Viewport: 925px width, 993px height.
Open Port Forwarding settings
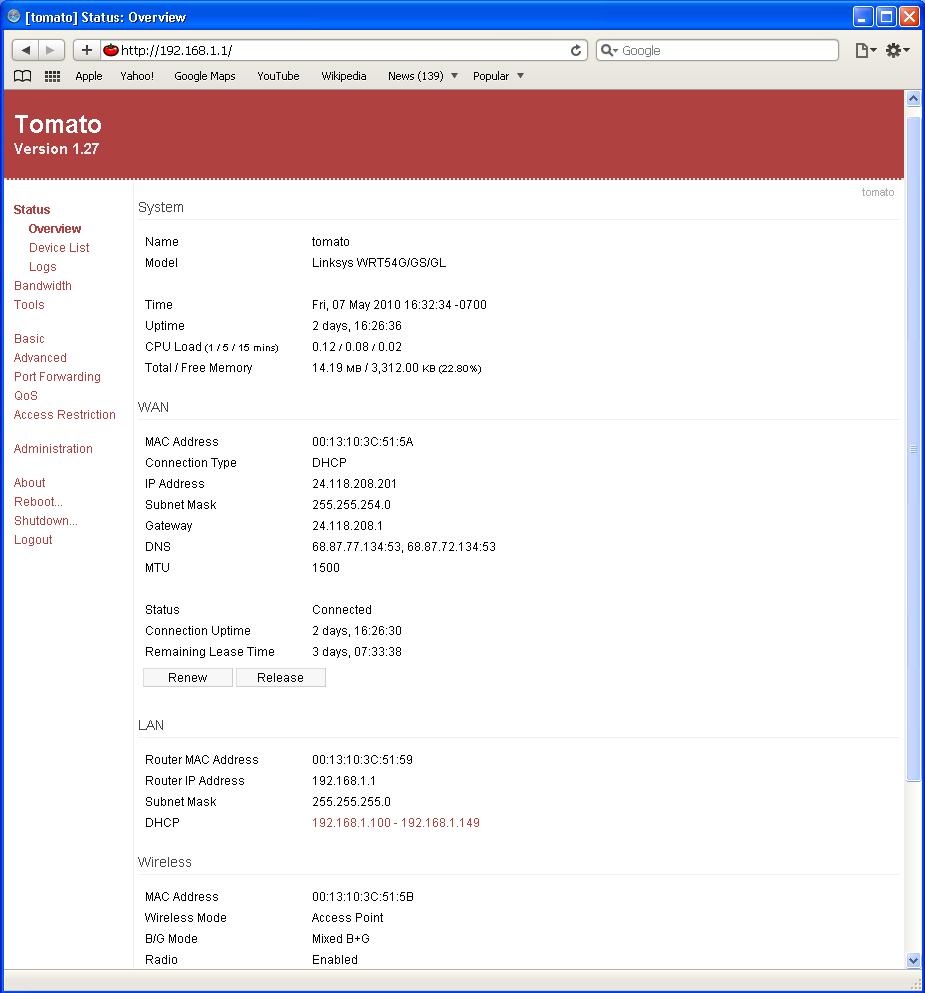pyautogui.click(x=57, y=377)
